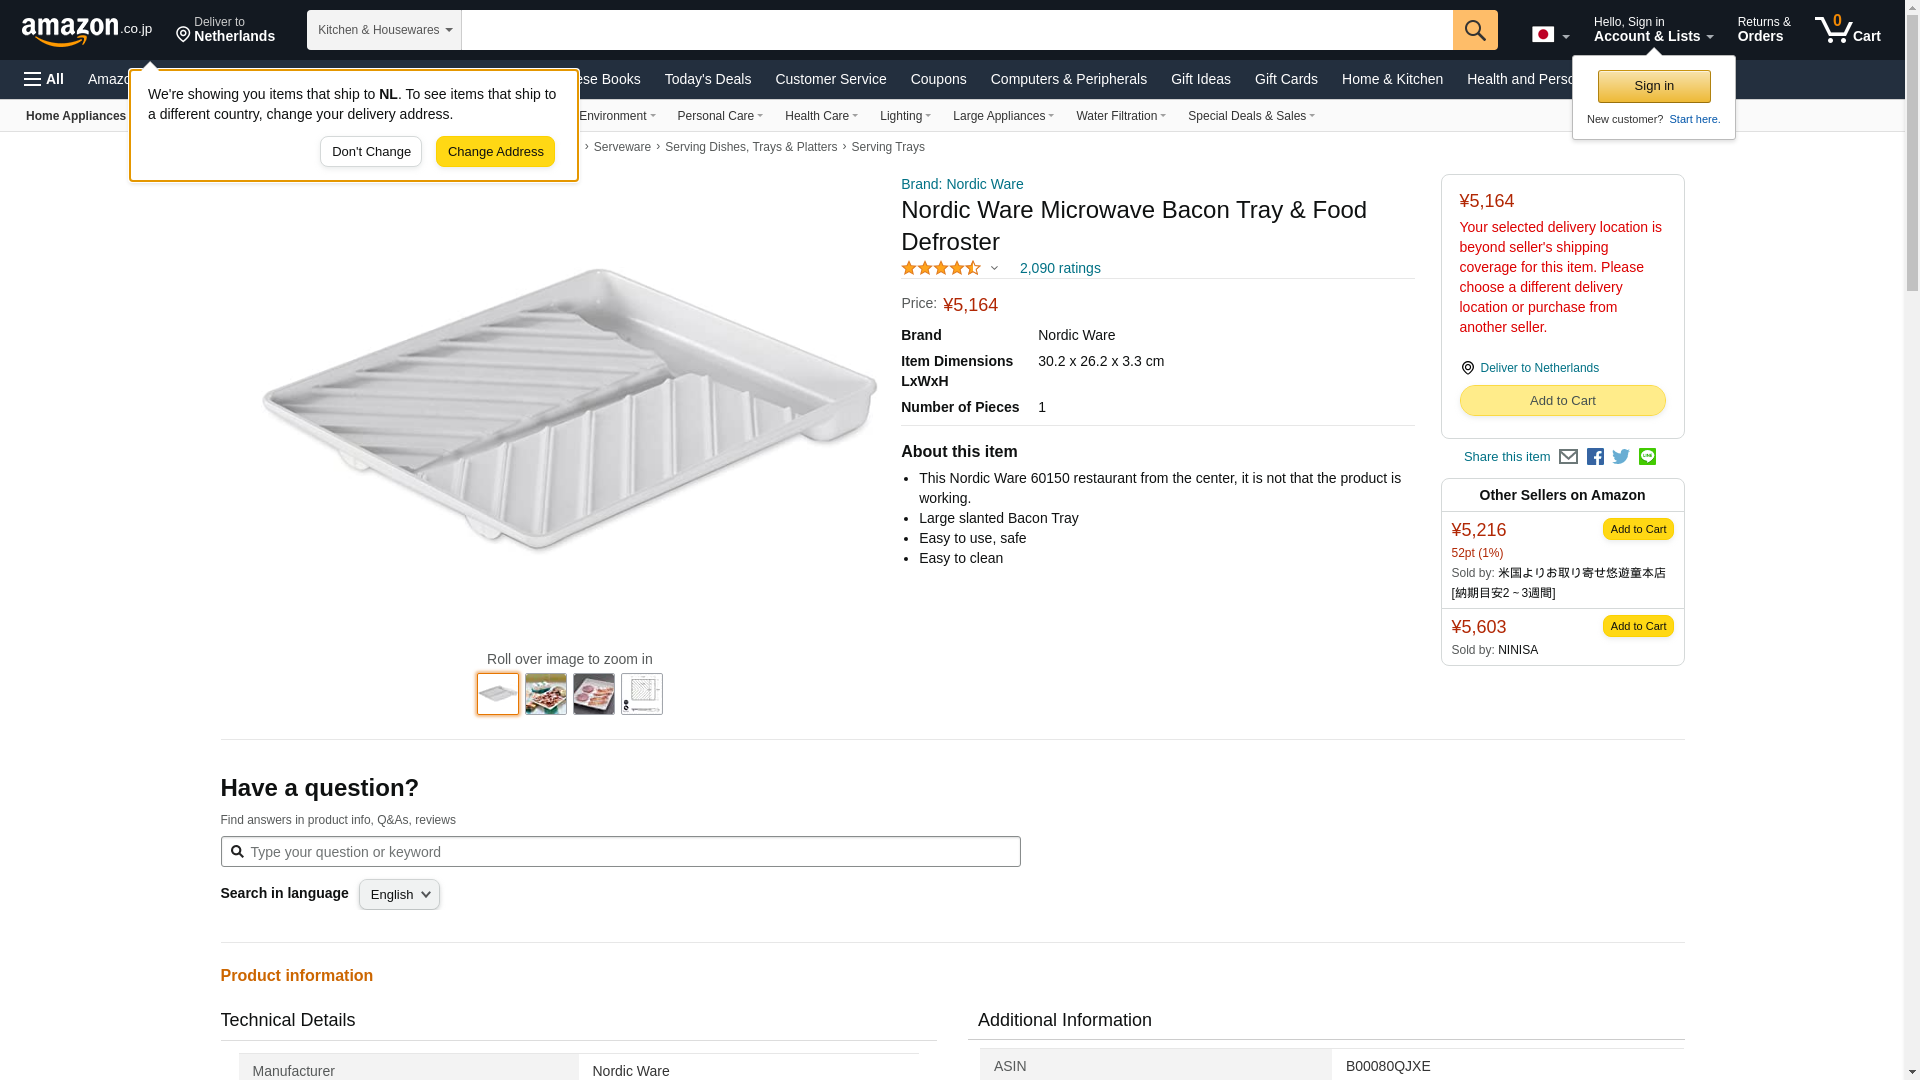Open the Japan flag language selector
Image resolution: width=1920 pixels, height=1080 pixels.
click(x=1550, y=35)
